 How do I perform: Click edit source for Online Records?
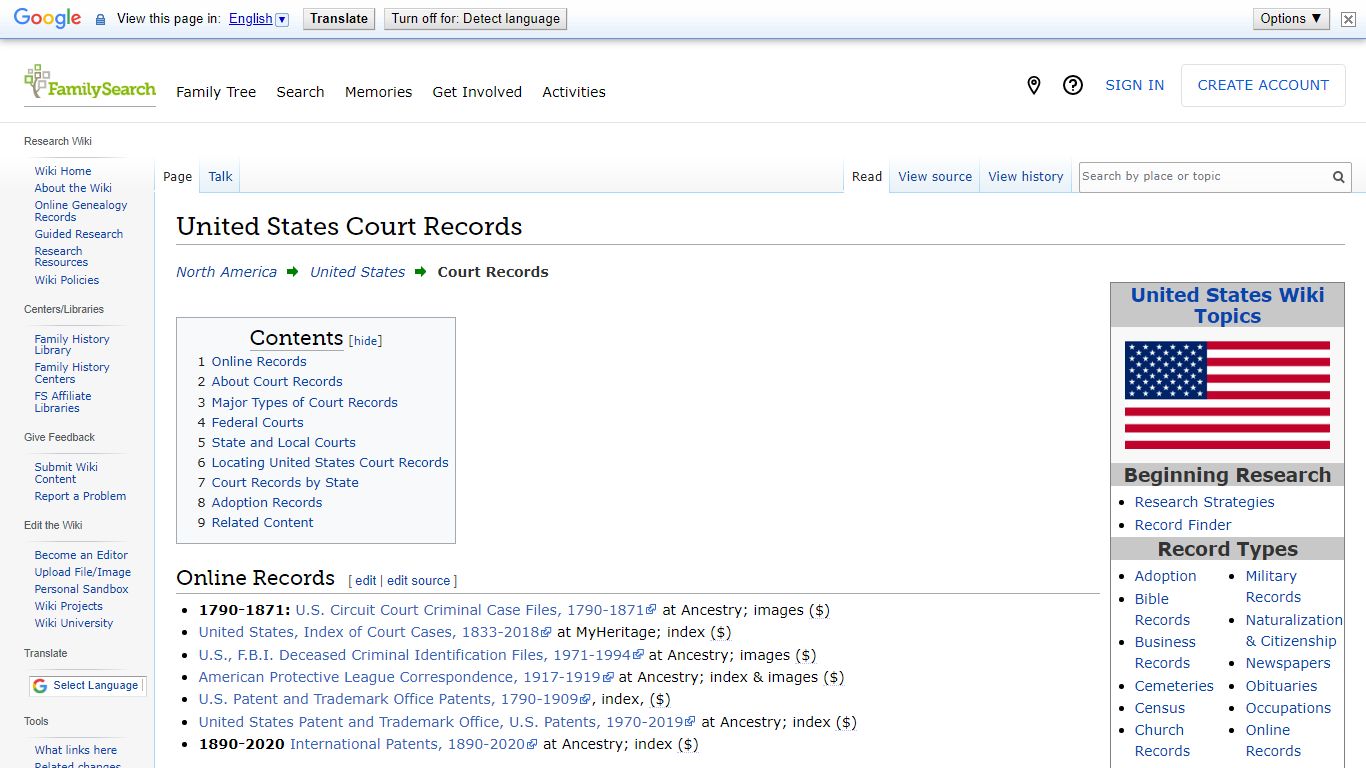pyautogui.click(x=419, y=581)
